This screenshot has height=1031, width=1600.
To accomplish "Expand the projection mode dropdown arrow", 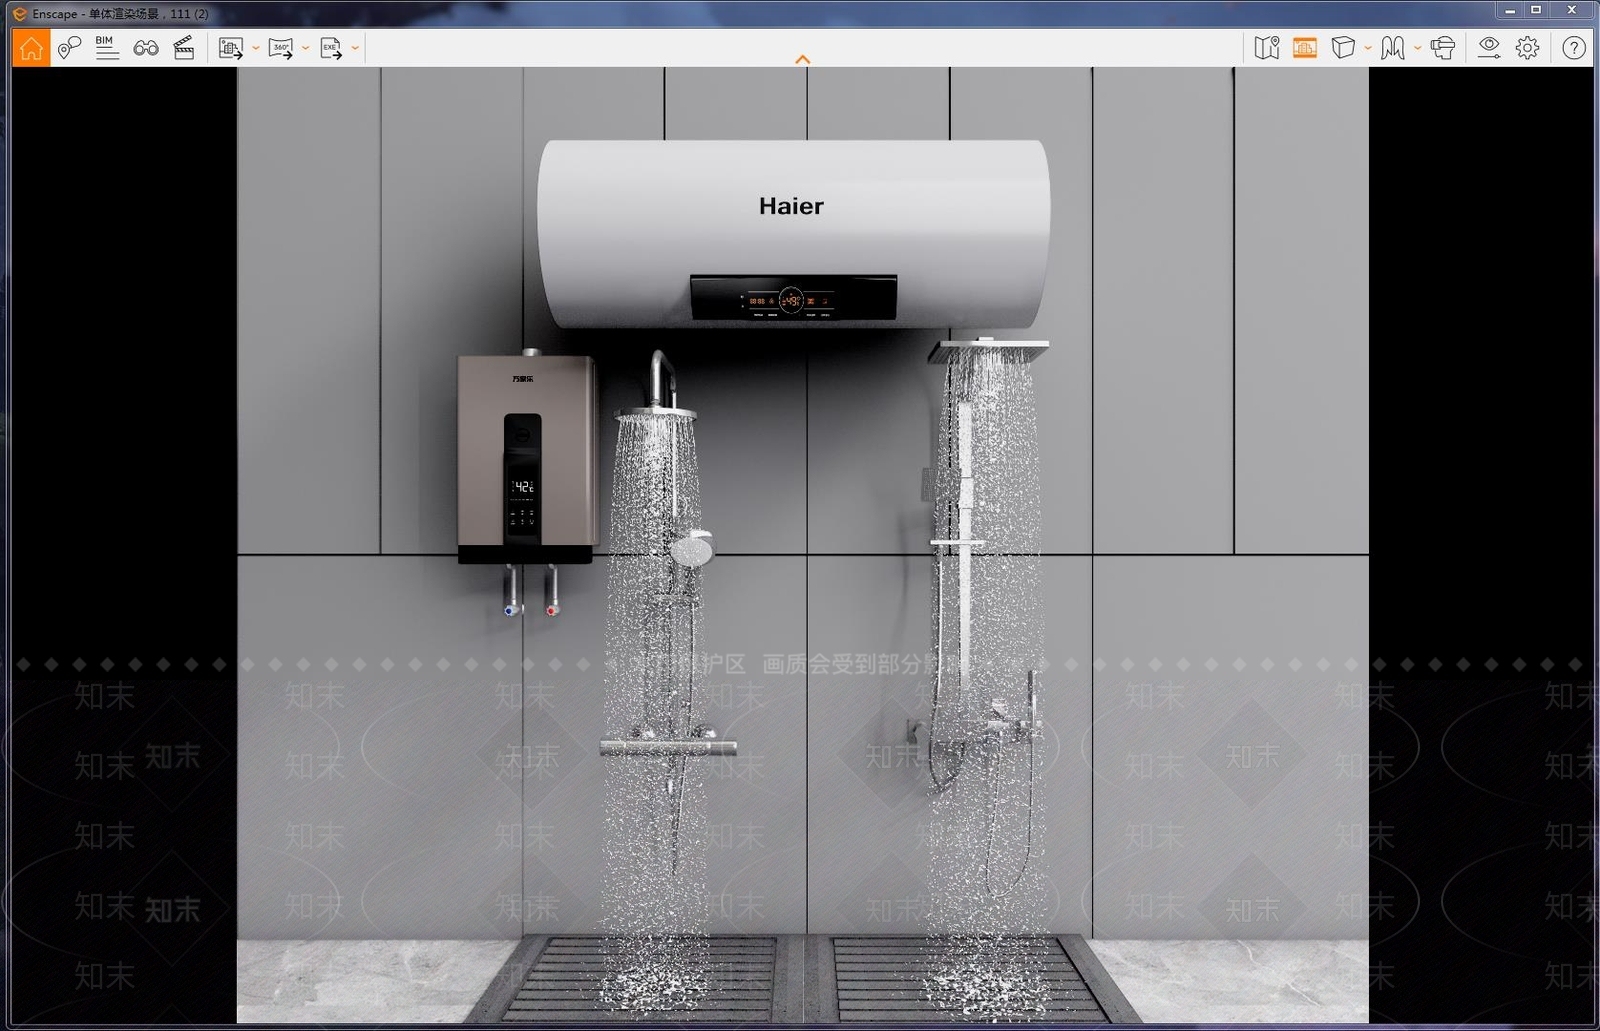I will pos(1368,48).
